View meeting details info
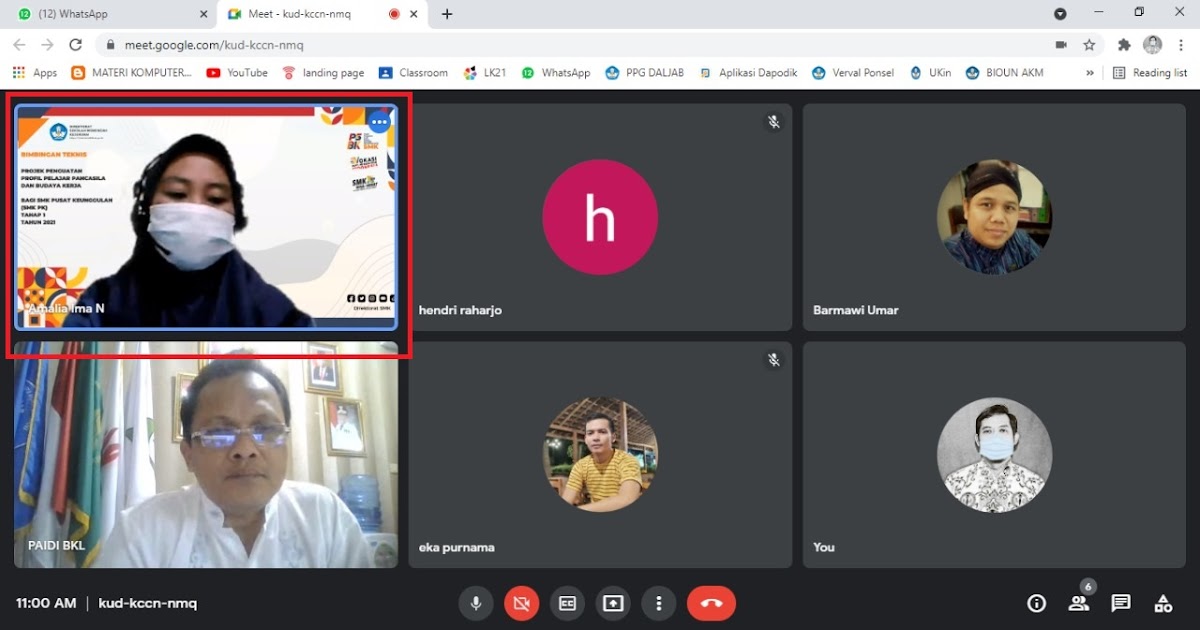 click(x=1036, y=603)
